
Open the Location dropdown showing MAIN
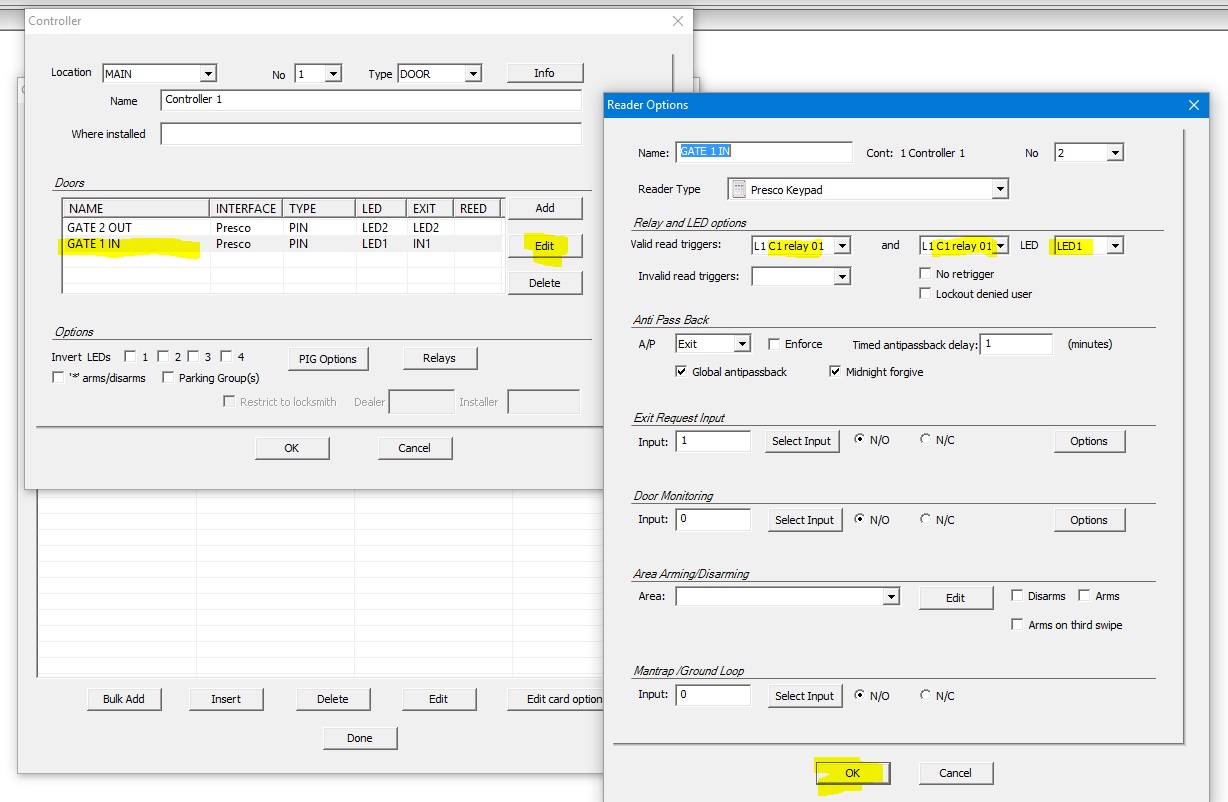click(x=208, y=73)
